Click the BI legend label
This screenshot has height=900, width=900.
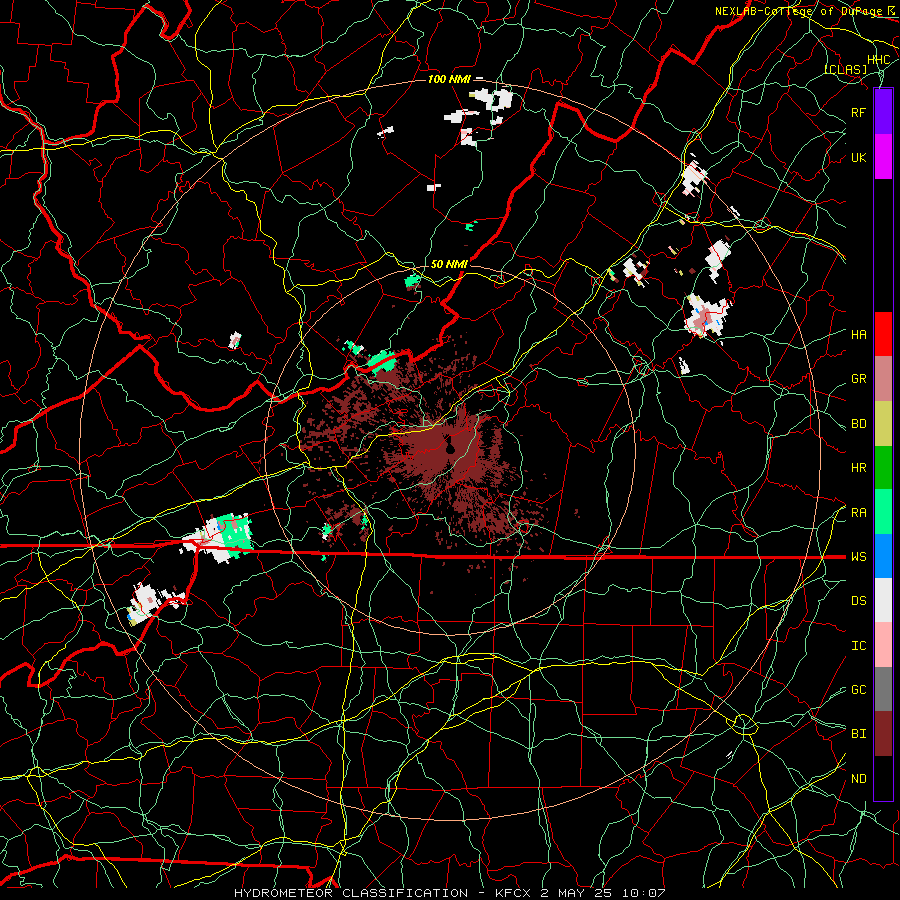(859, 734)
